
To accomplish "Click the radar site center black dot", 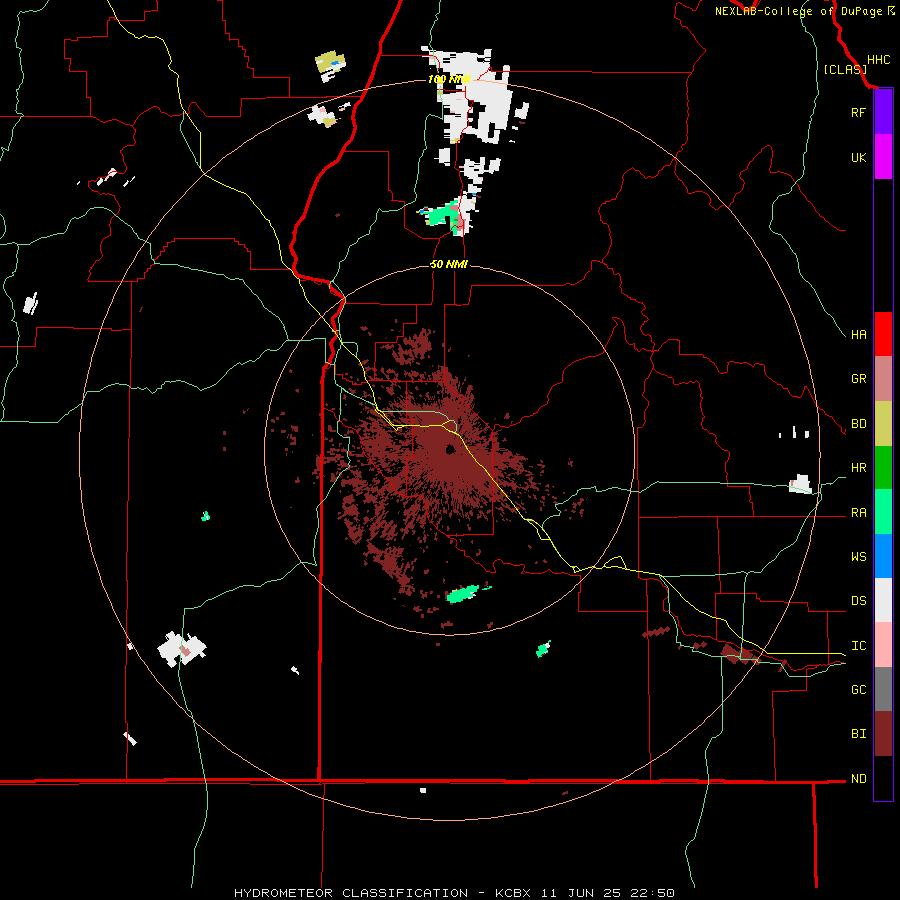I will (450, 449).
